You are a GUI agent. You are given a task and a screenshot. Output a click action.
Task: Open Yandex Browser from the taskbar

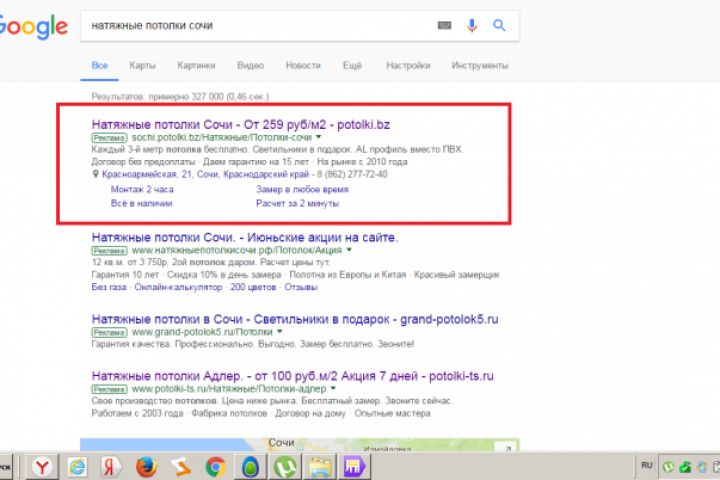(x=42, y=467)
